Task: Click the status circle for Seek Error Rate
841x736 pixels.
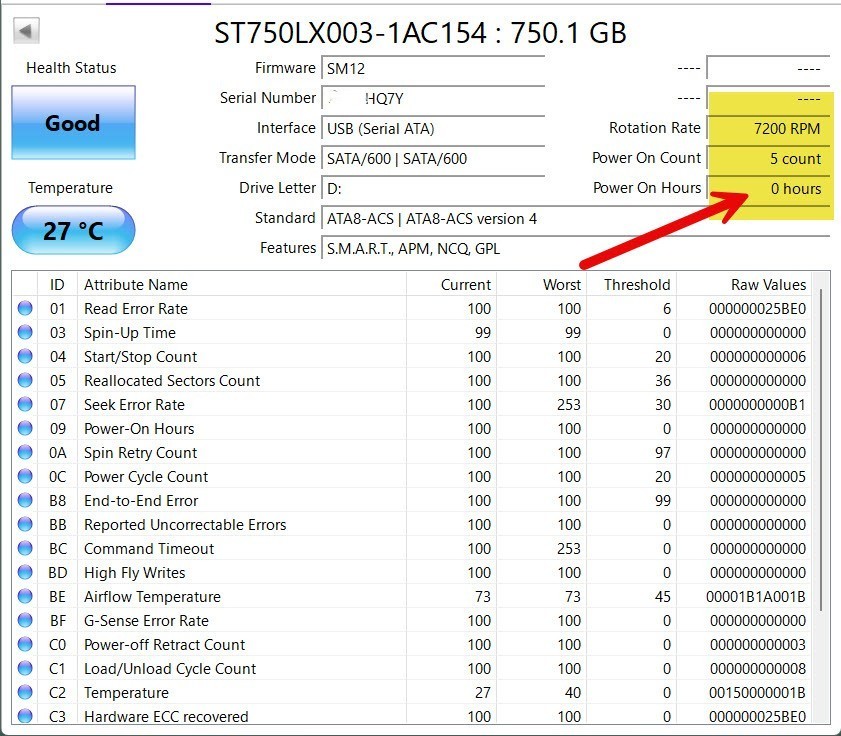Action: (25, 404)
